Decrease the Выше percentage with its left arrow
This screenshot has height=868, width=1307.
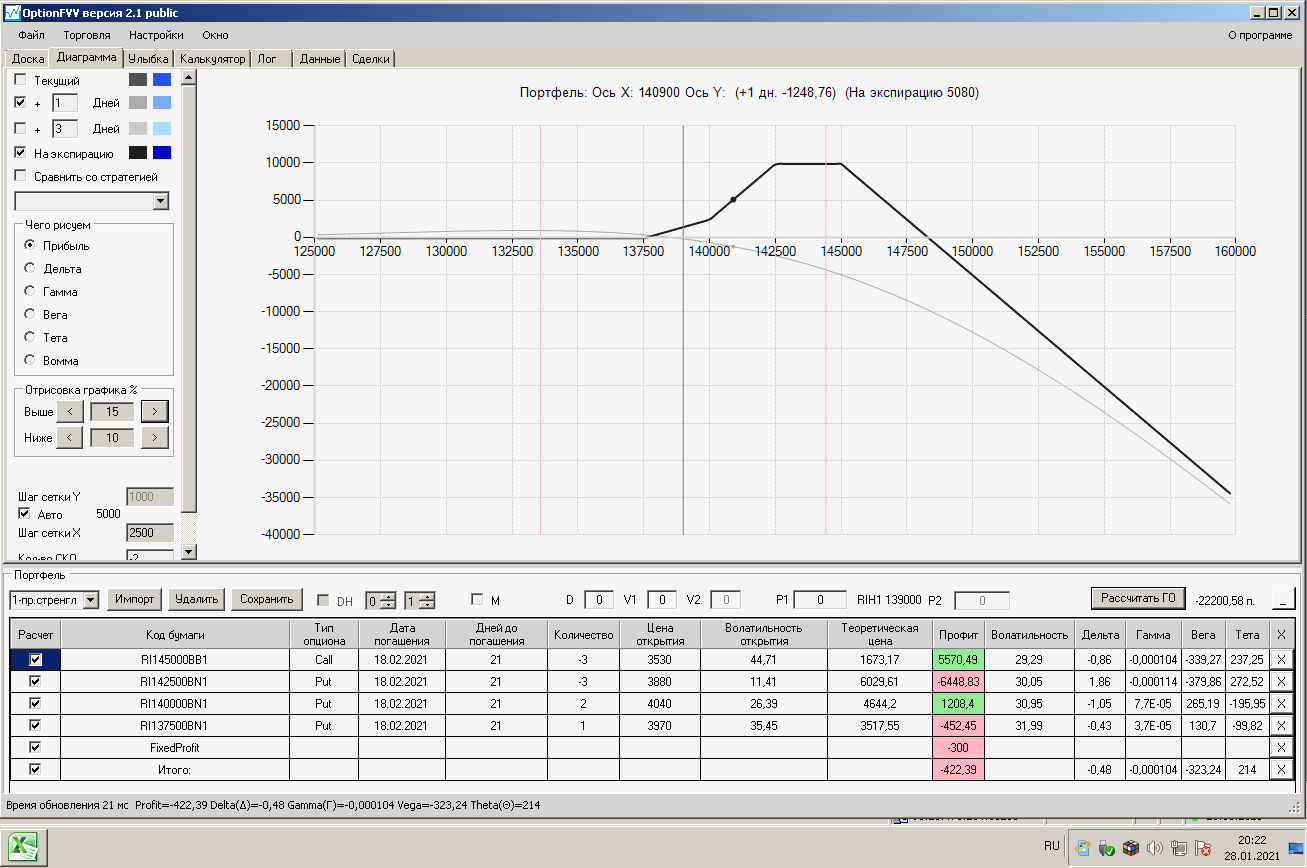coord(69,411)
